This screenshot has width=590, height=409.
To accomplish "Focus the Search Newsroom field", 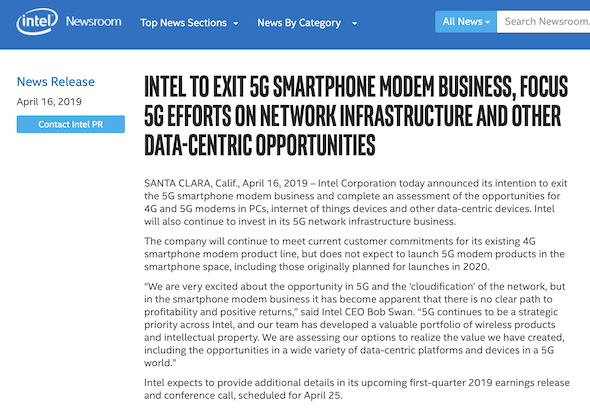I will pos(543,22).
